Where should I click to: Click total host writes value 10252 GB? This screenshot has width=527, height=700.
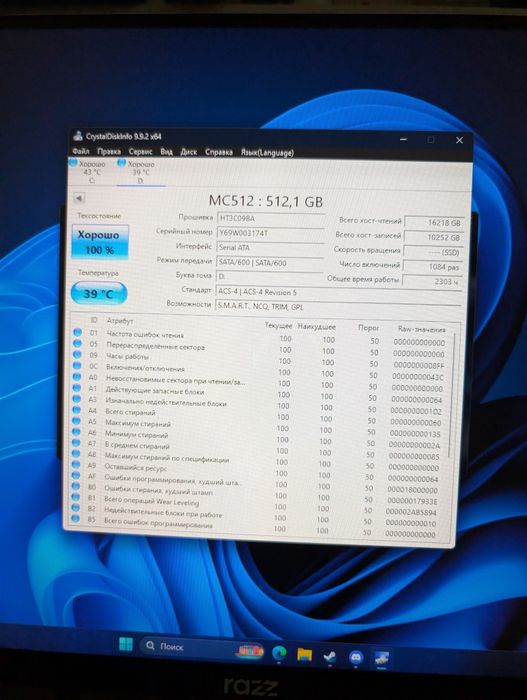(433, 237)
